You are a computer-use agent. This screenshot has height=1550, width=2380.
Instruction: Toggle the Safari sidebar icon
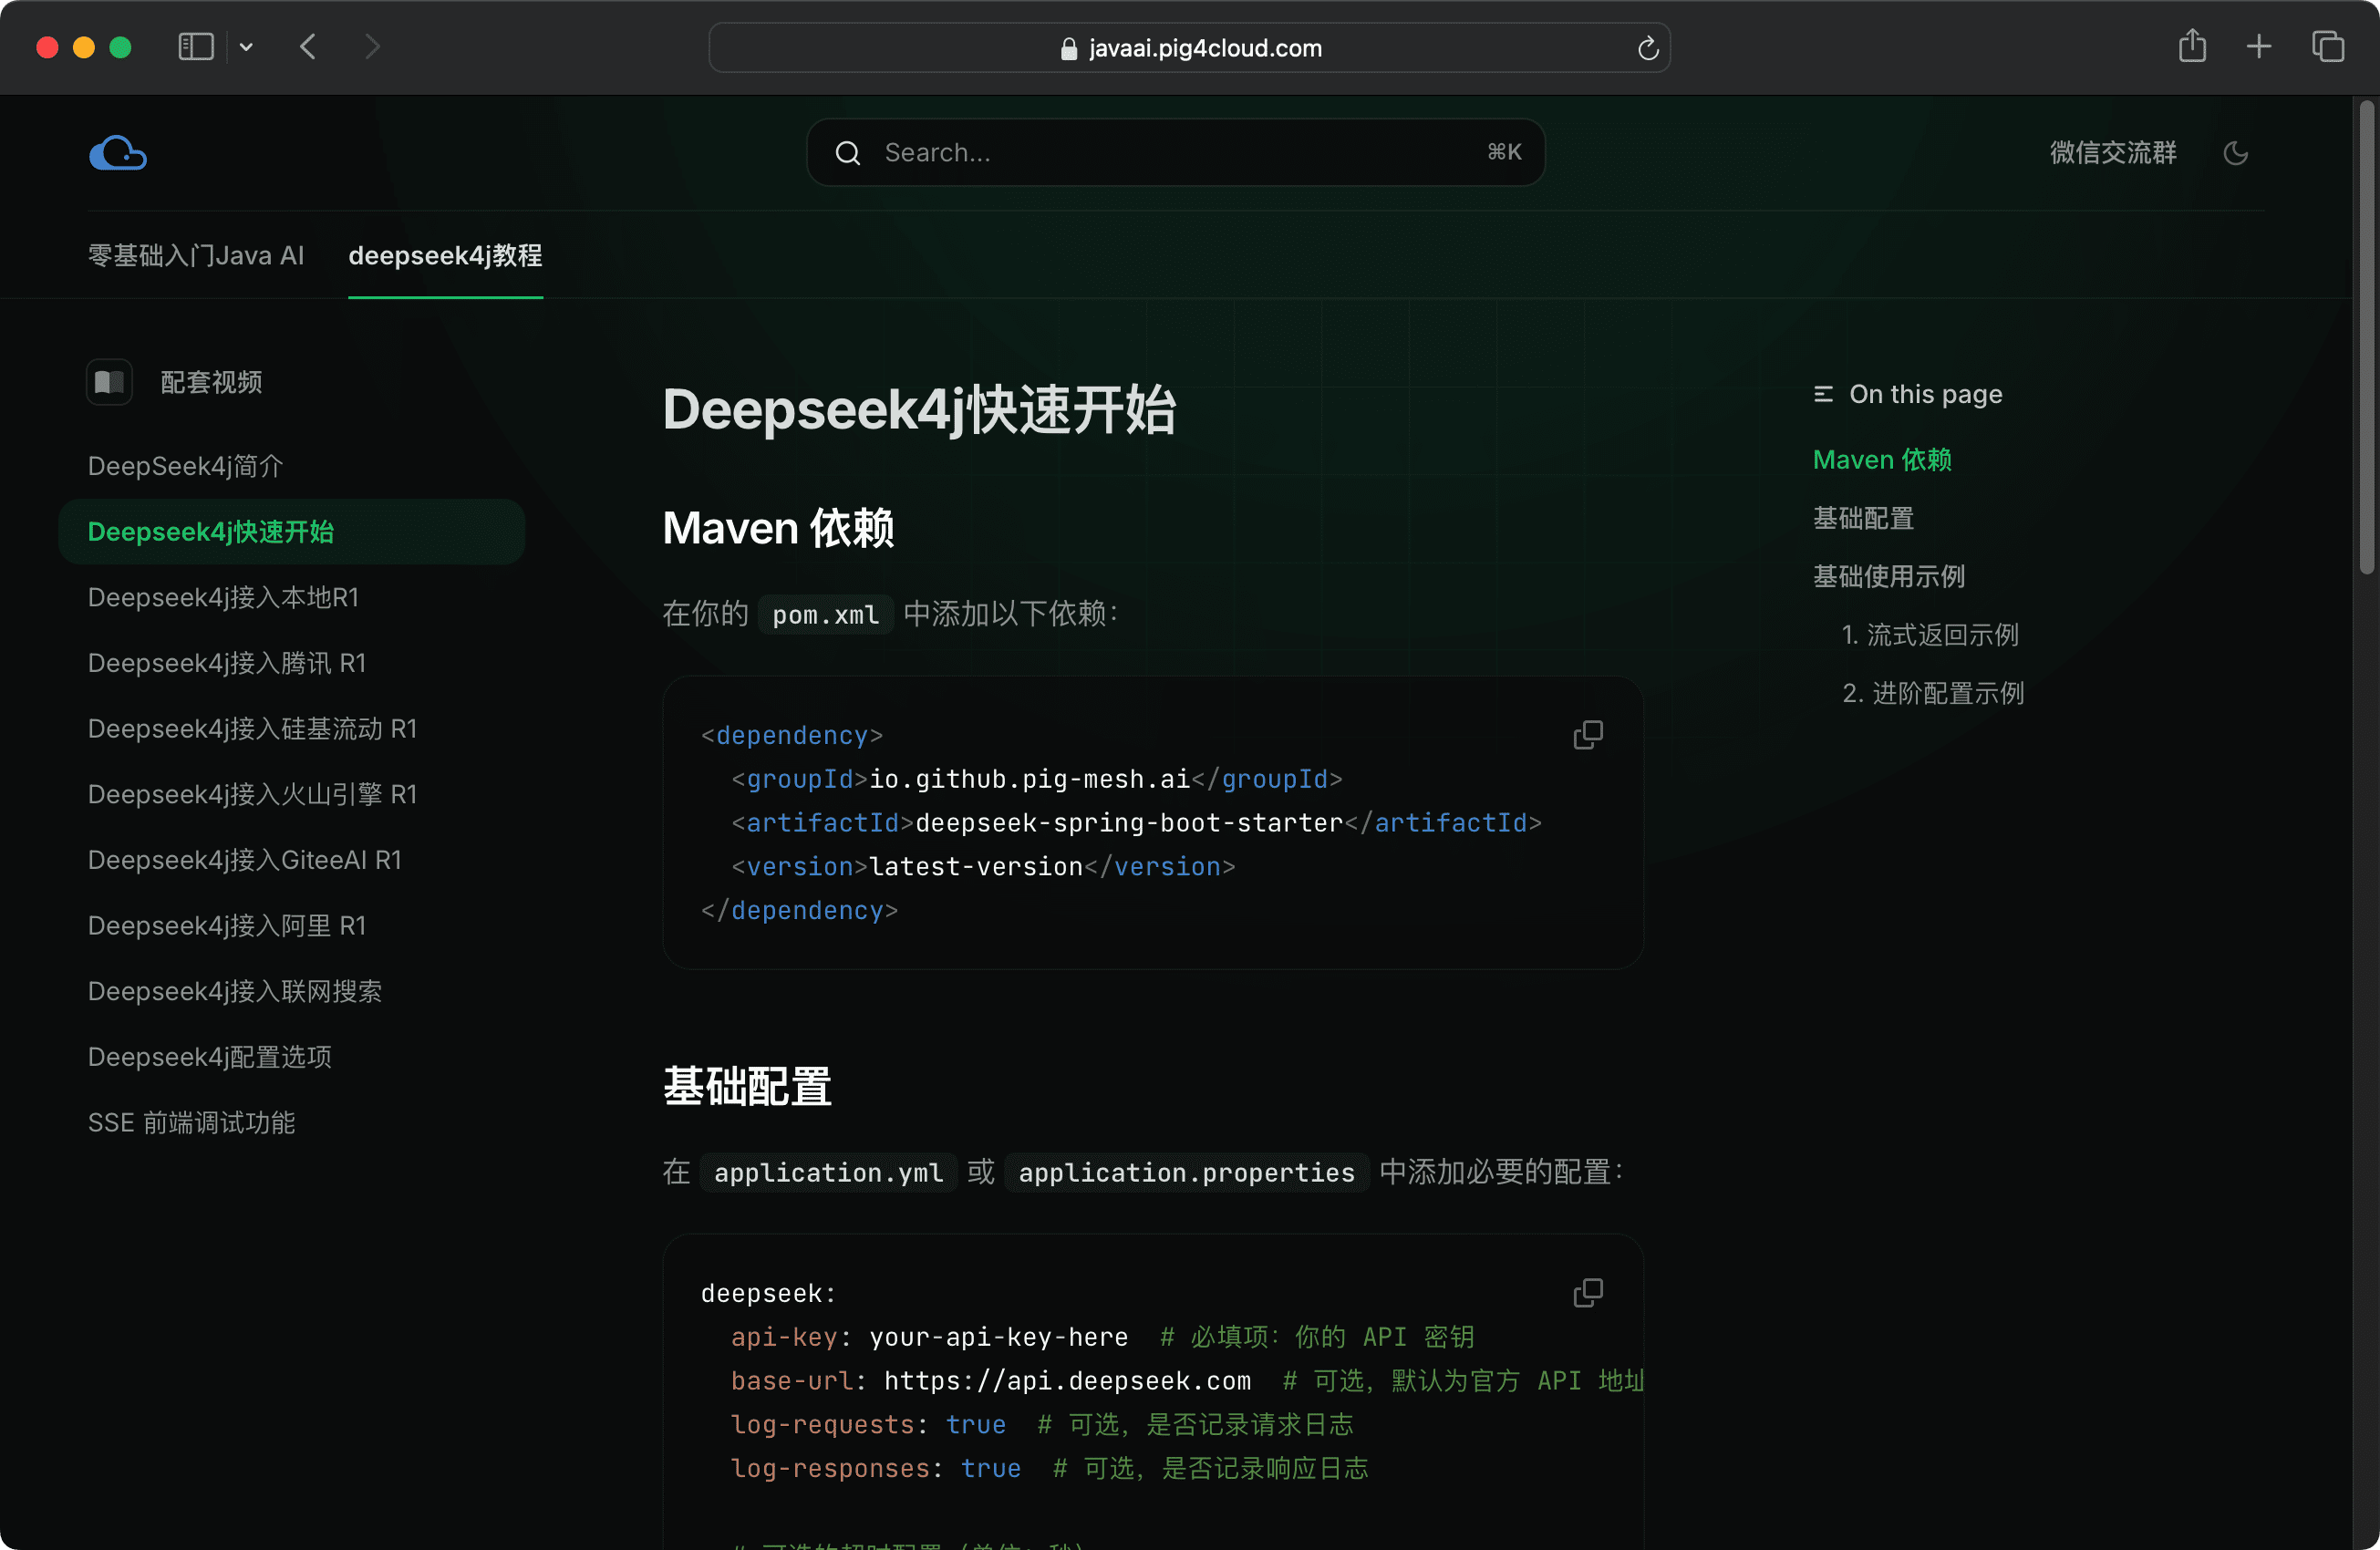(x=196, y=47)
